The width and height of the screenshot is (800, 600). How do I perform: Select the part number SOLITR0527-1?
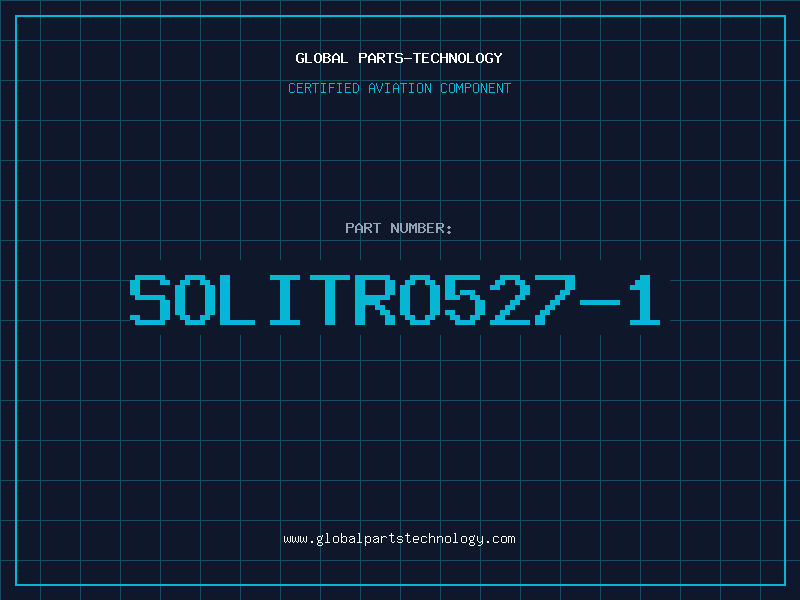point(395,300)
